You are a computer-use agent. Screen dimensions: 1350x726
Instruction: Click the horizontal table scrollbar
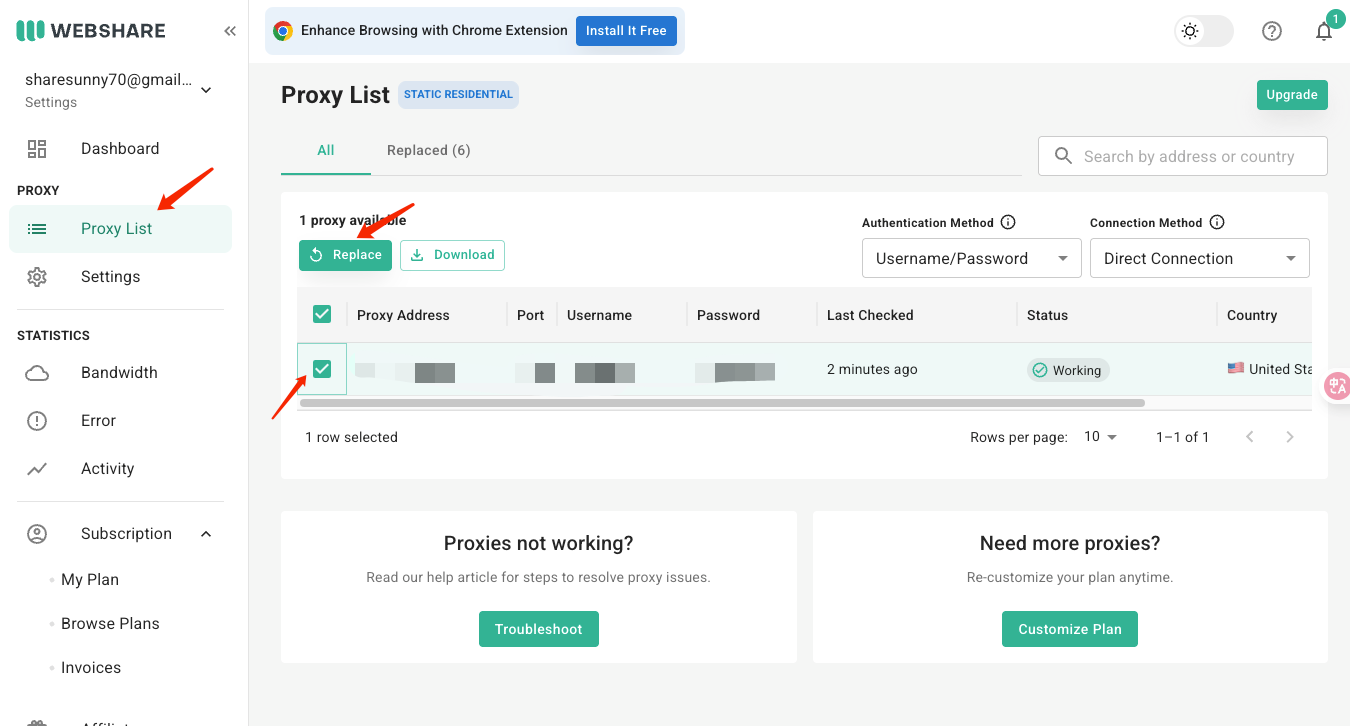tap(722, 403)
